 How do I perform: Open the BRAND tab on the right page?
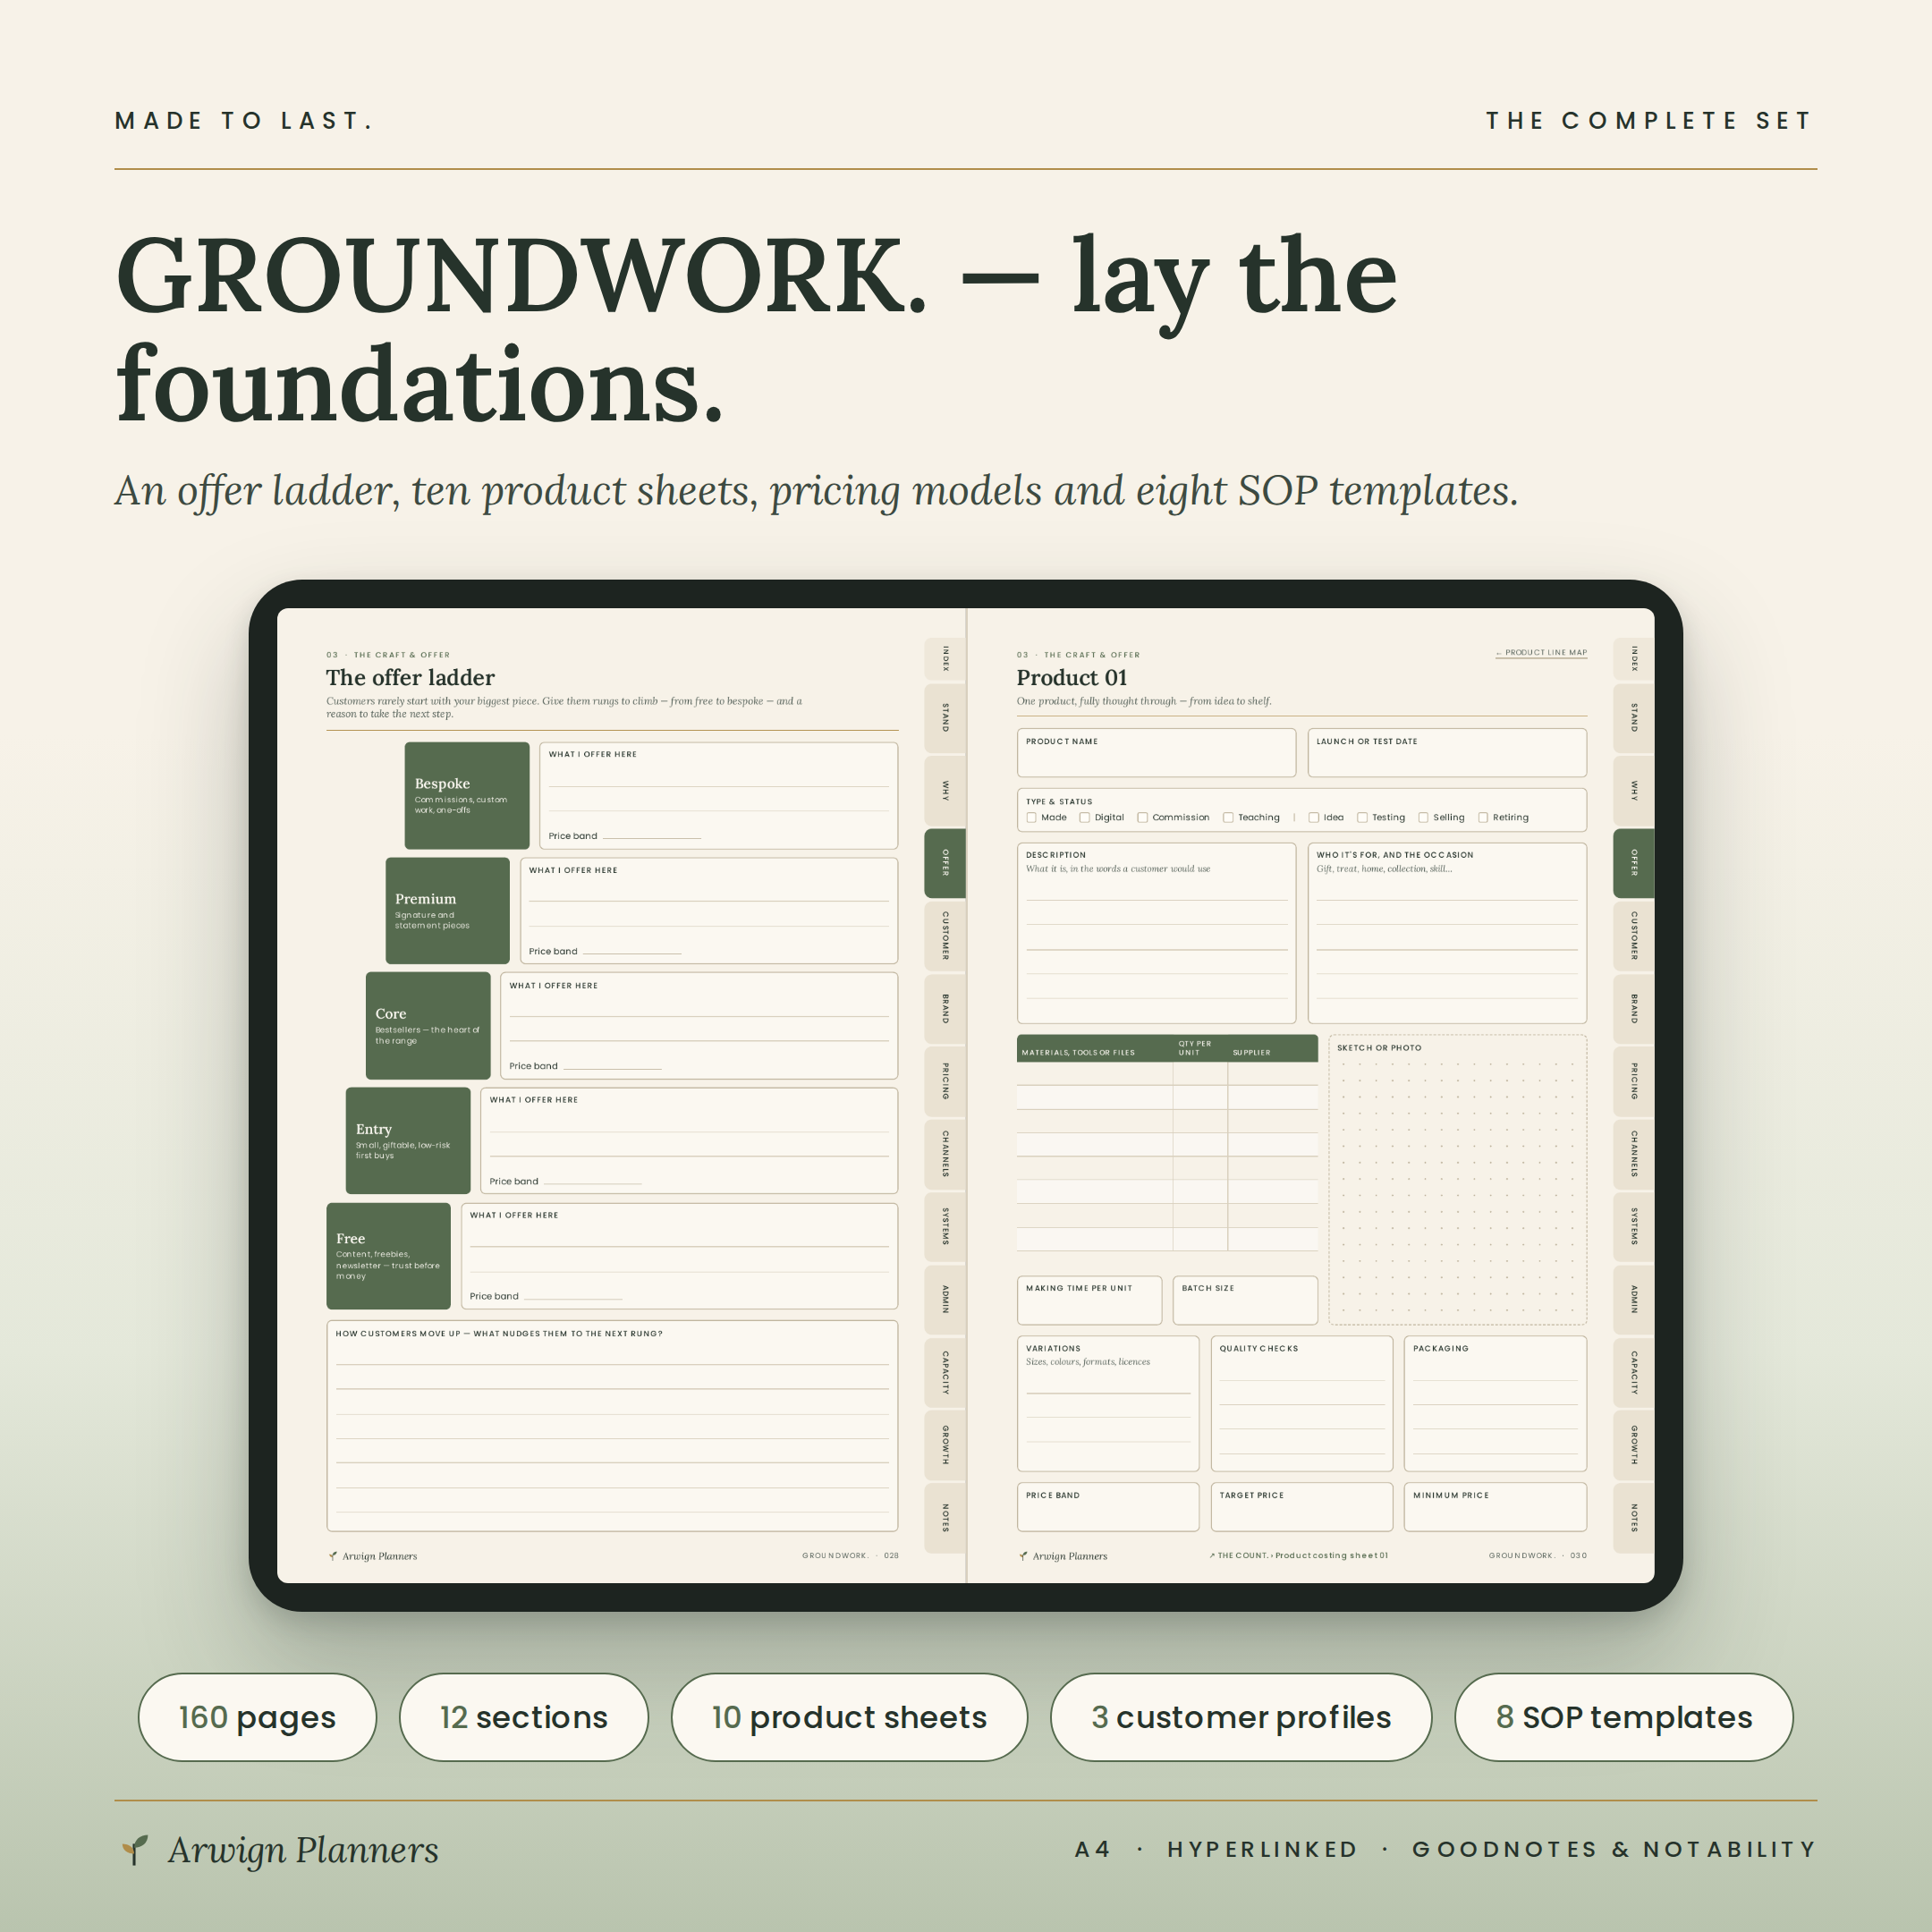tap(1633, 1008)
